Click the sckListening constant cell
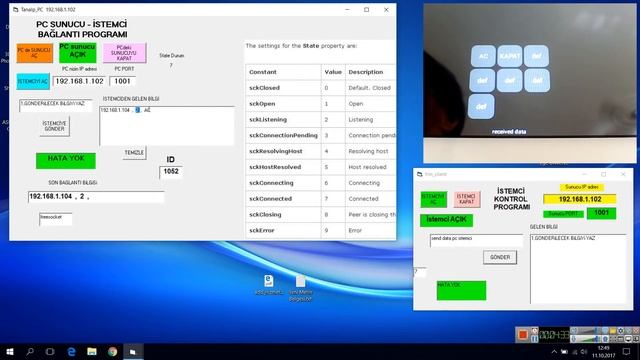 [x=283, y=120]
